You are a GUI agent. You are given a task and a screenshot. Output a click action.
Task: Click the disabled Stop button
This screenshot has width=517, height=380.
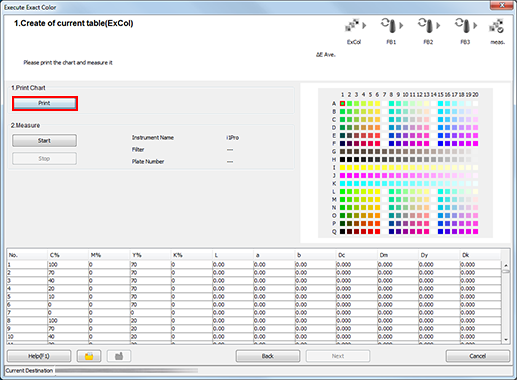click(x=44, y=159)
